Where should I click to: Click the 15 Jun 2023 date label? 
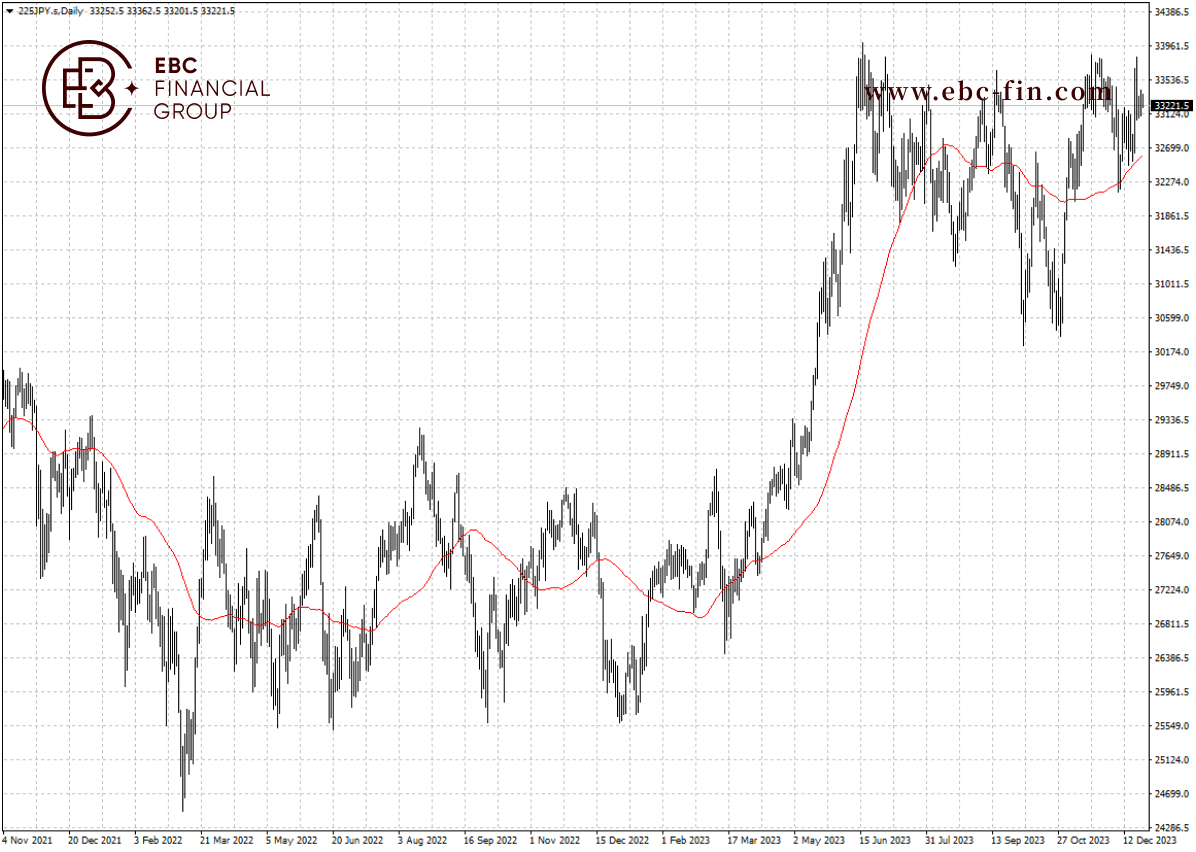point(885,840)
